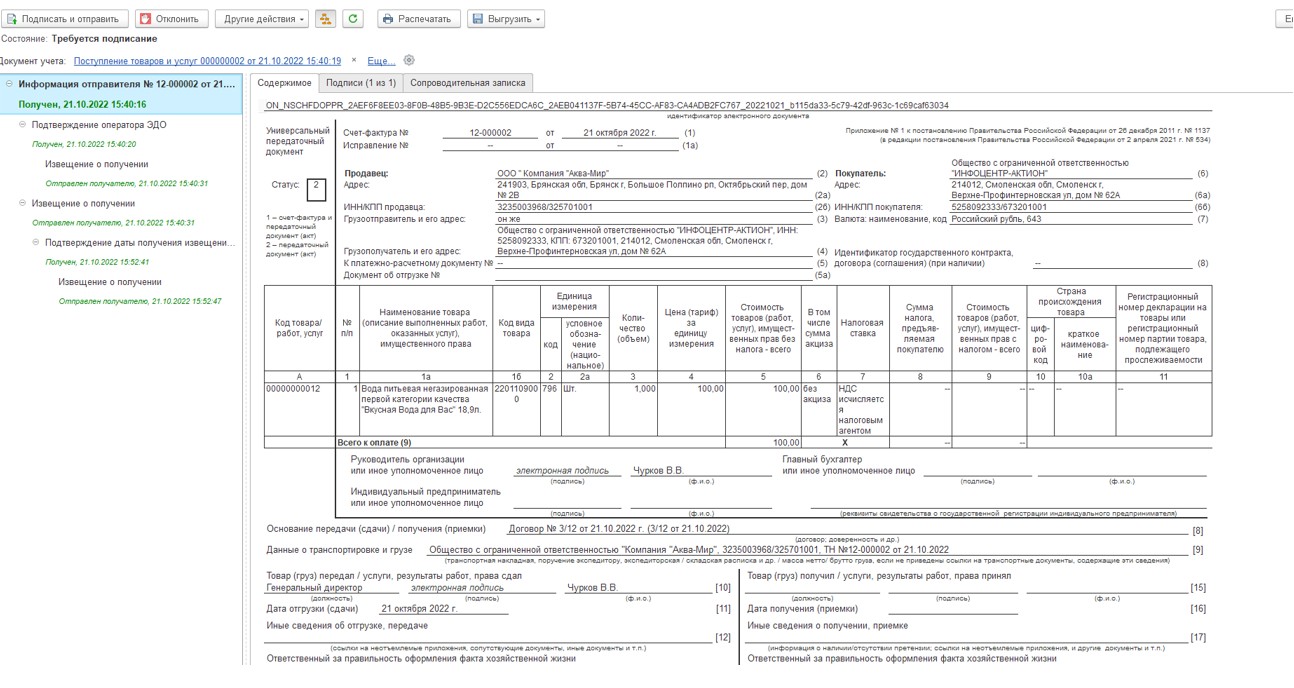
Task: Open the document structure tree icon in toolbar
Action: [325, 19]
